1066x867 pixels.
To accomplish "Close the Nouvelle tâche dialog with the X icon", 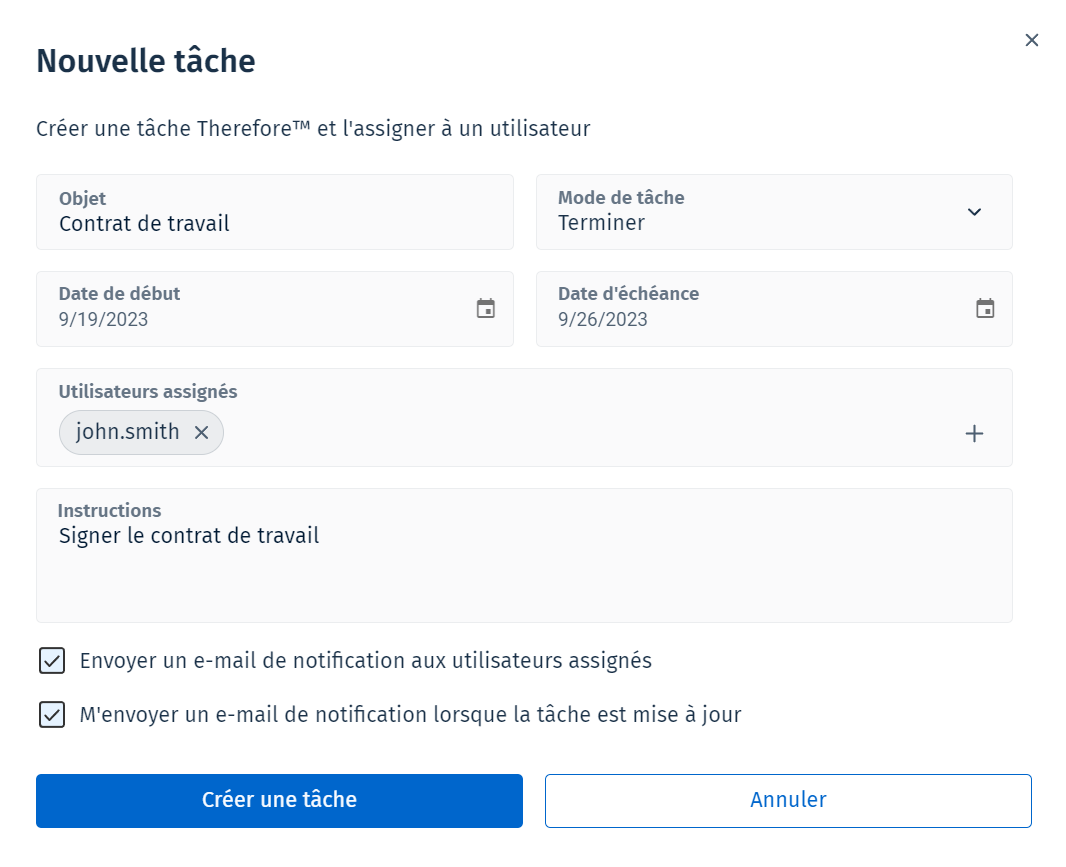I will pyautogui.click(x=1032, y=40).
